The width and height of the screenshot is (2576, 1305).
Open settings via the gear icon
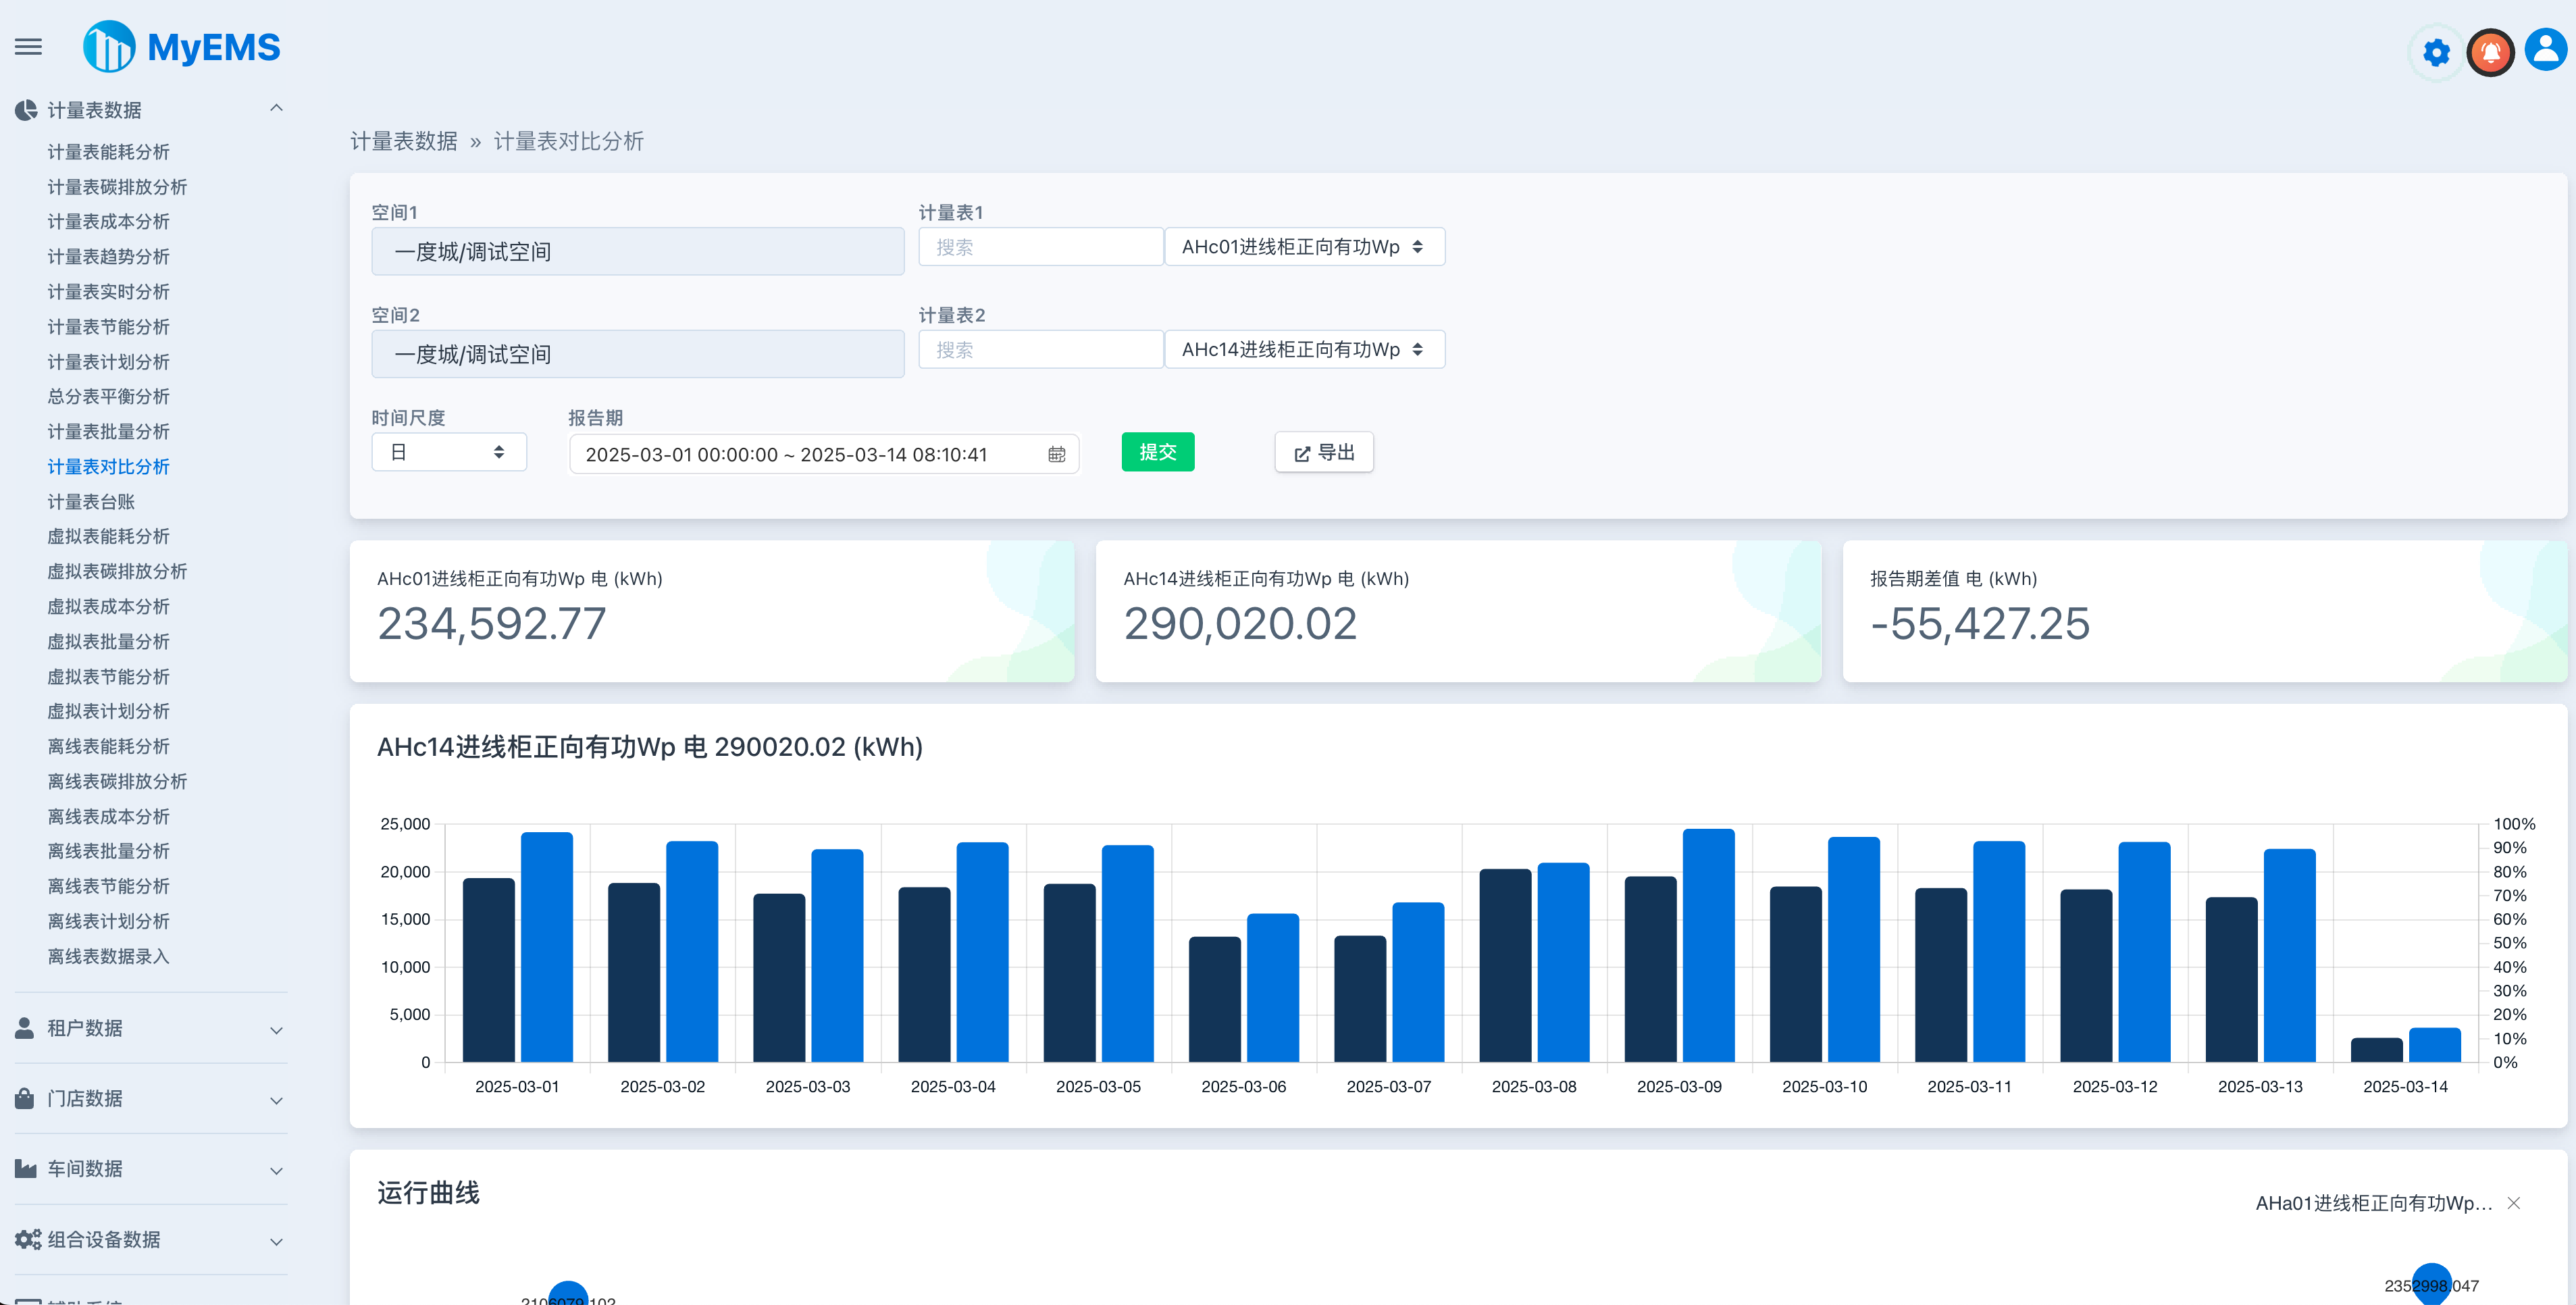click(x=2436, y=52)
